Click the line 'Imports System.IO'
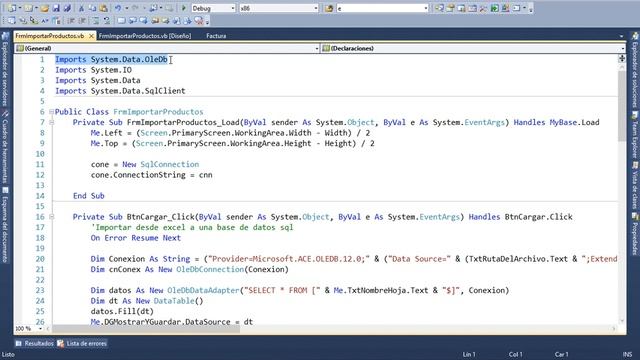This screenshot has width=640, height=360. click(93, 70)
